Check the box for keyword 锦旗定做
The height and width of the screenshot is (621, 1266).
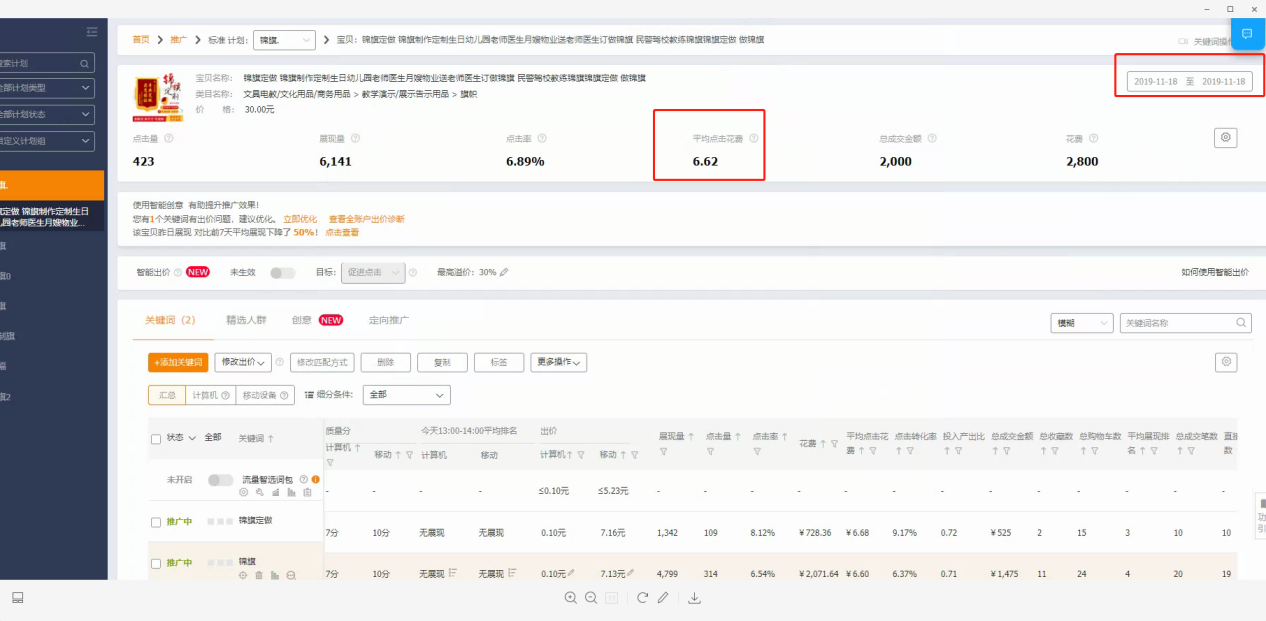(155, 522)
